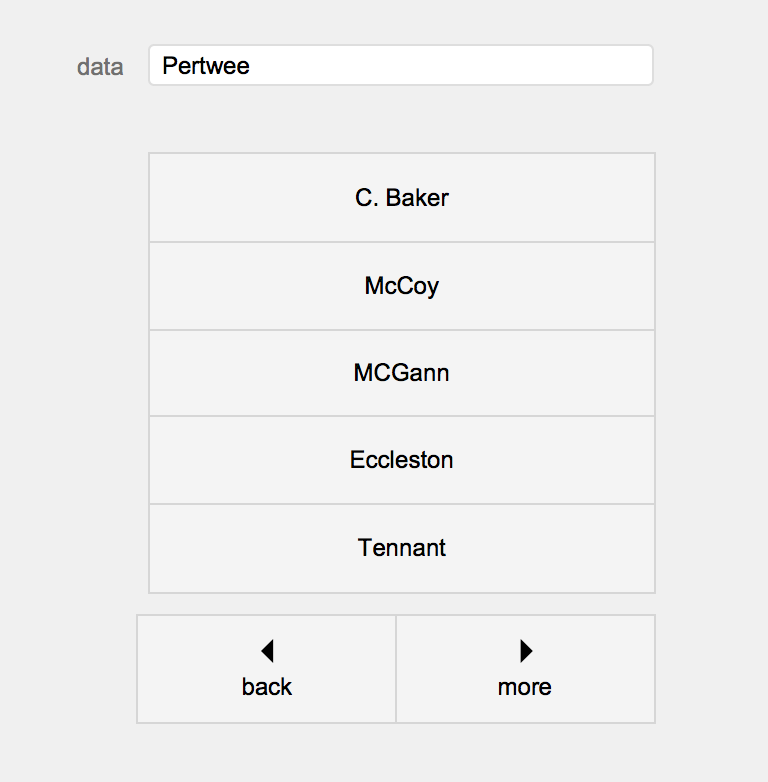The height and width of the screenshot is (782, 768).
Task: Select Eccleston in the list
Action: 401,460
